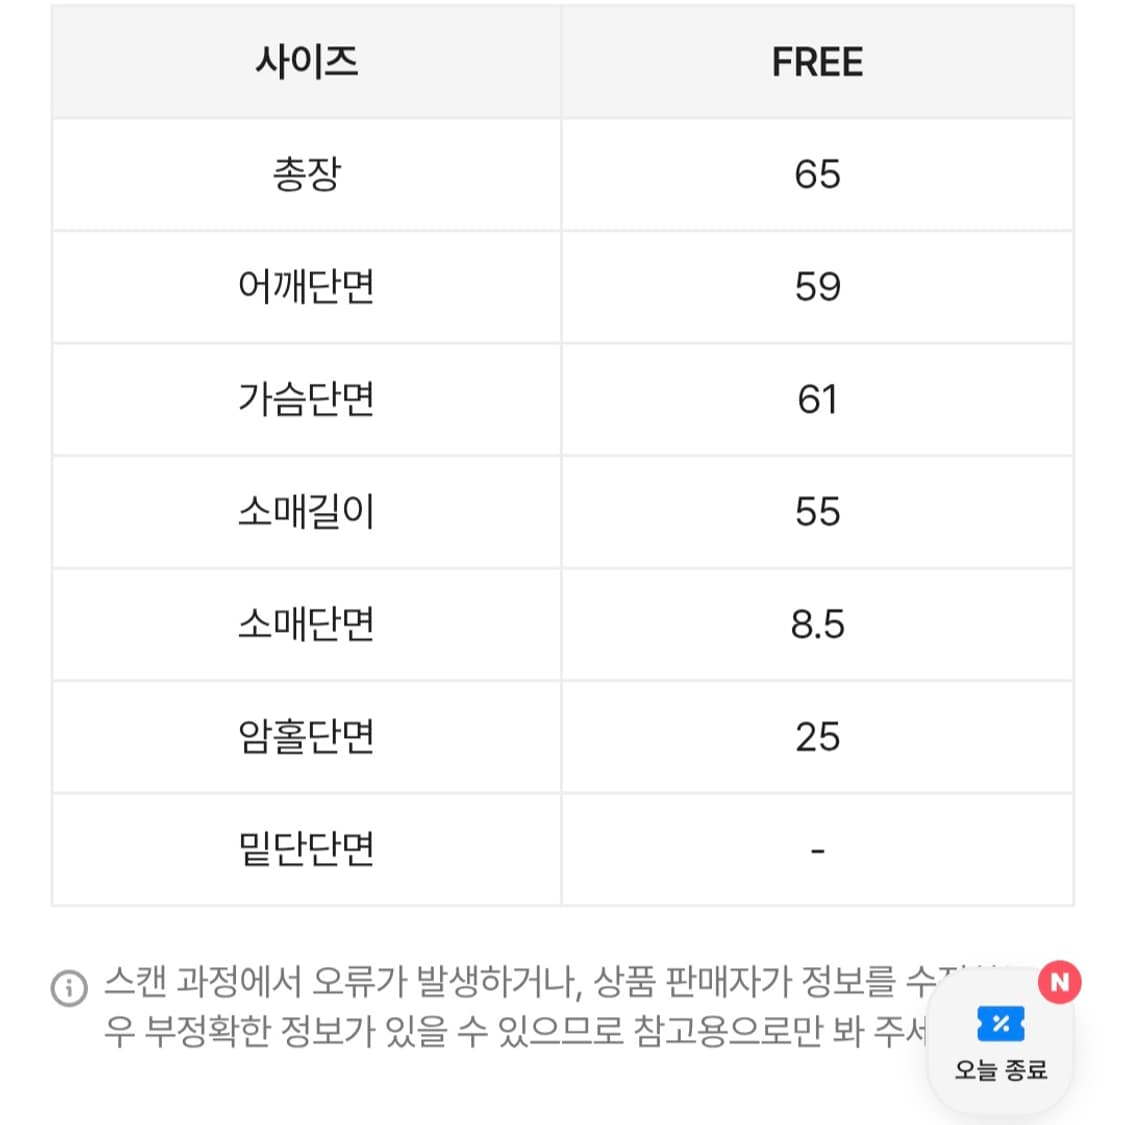
Task: Click the 소매길이 value 55
Action: [817, 512]
